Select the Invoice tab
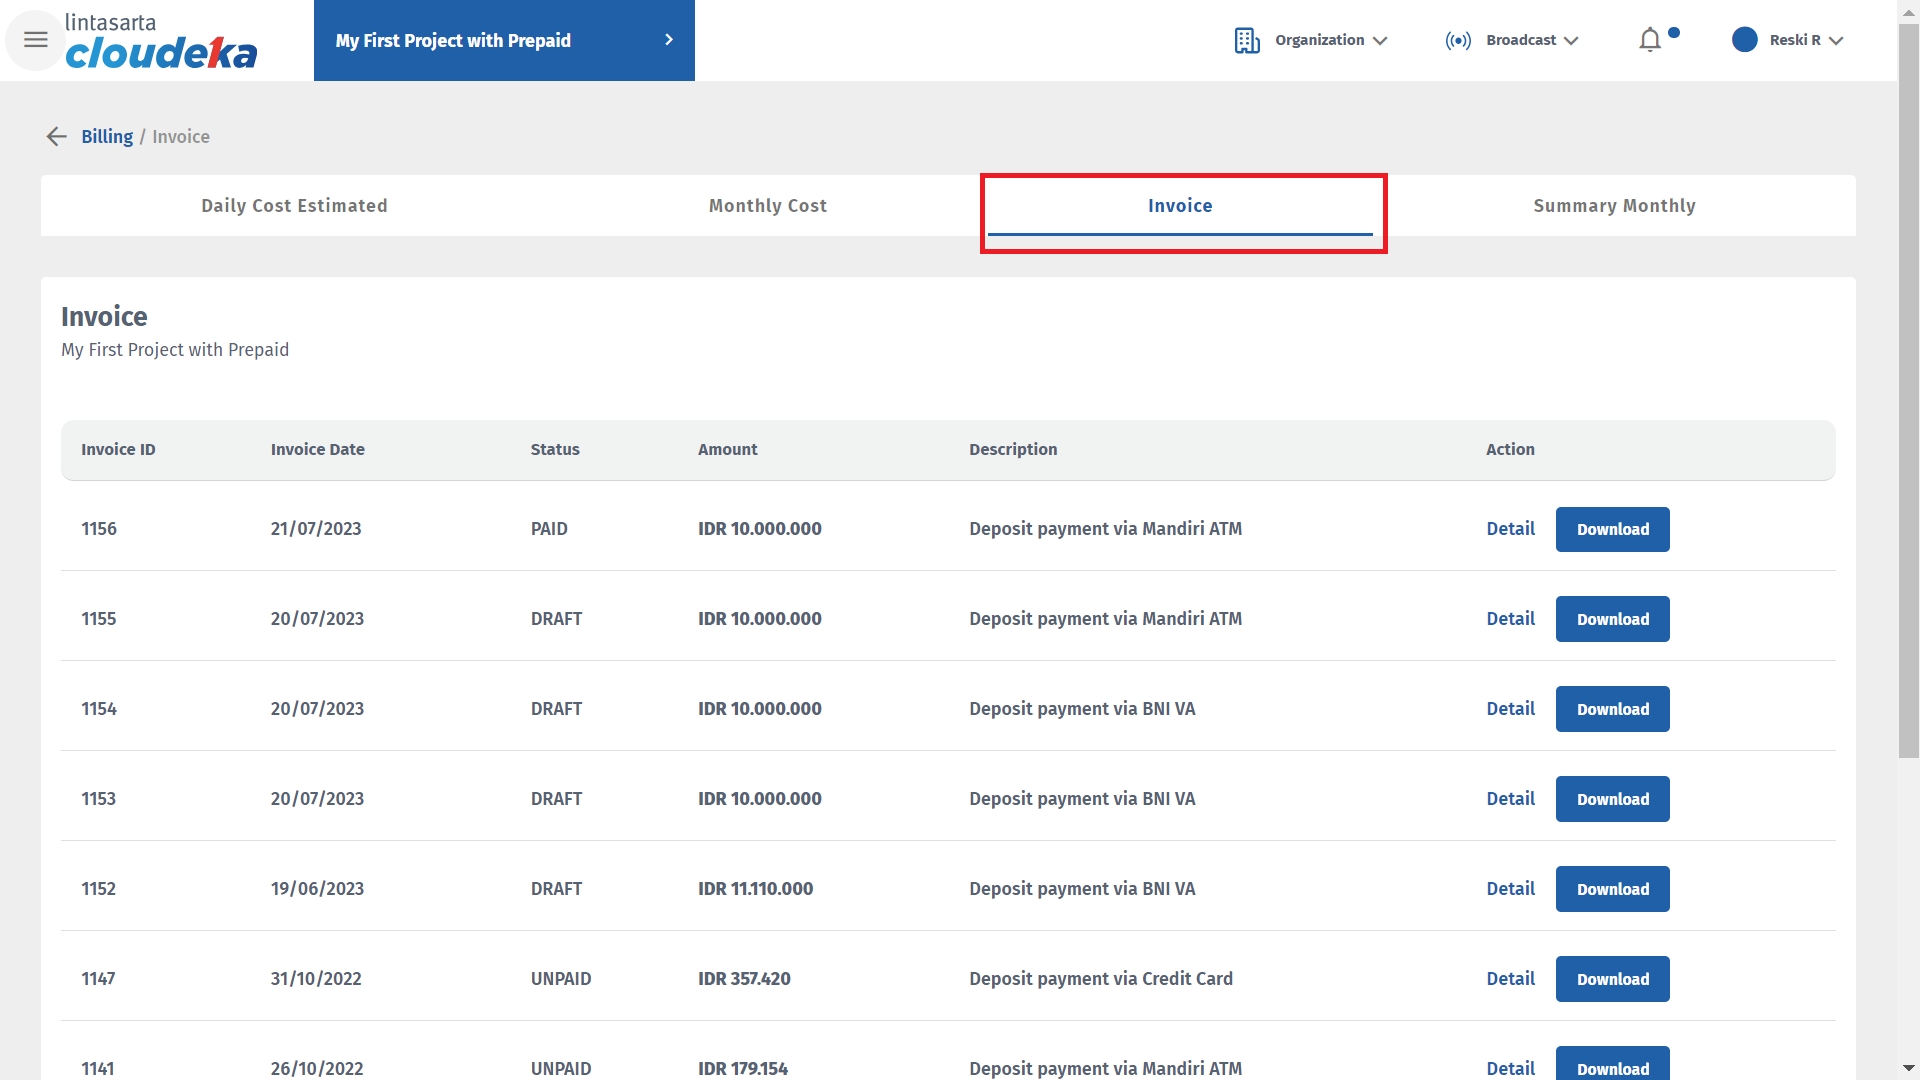The width and height of the screenshot is (1920, 1080). (x=1180, y=206)
